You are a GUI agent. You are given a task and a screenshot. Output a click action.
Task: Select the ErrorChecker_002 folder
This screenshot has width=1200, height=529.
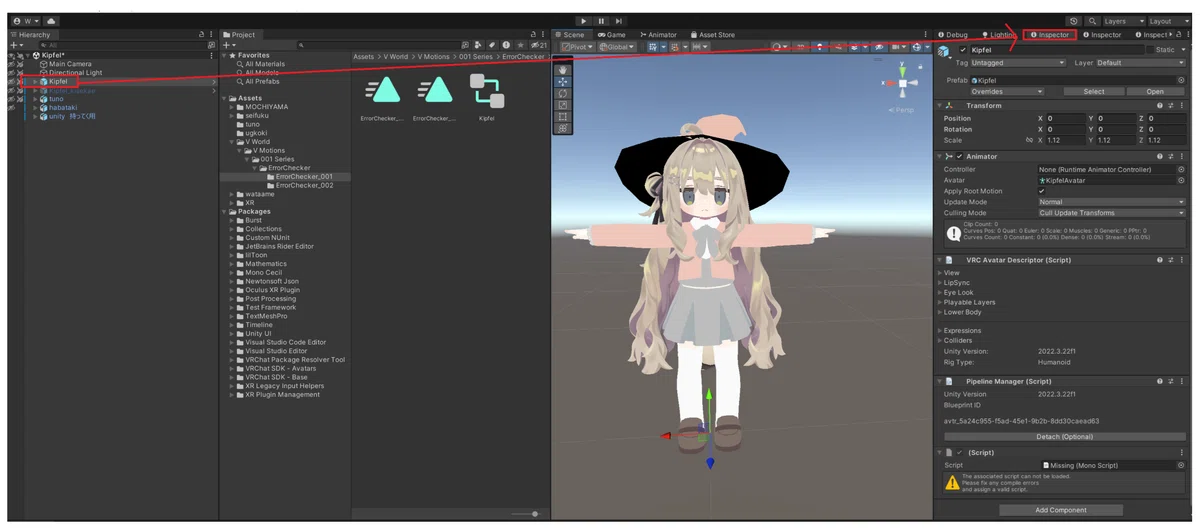pyautogui.click(x=304, y=185)
